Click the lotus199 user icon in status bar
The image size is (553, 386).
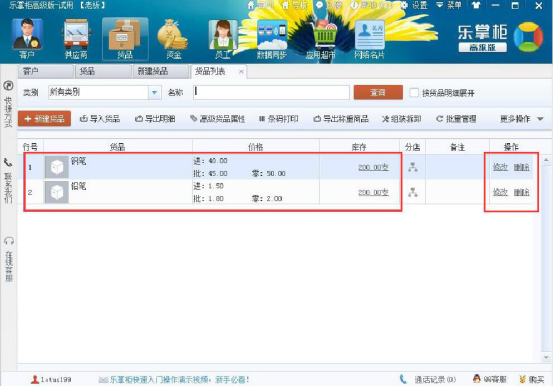pos(35,380)
